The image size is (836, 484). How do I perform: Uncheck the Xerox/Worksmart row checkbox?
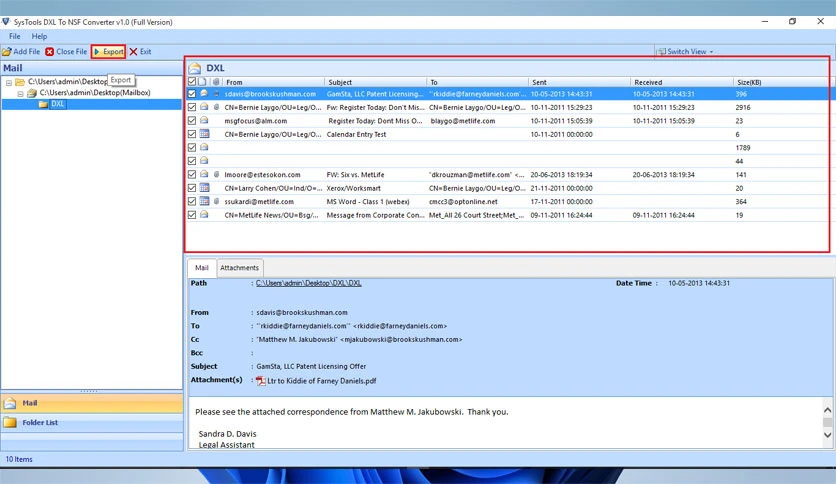[192, 188]
